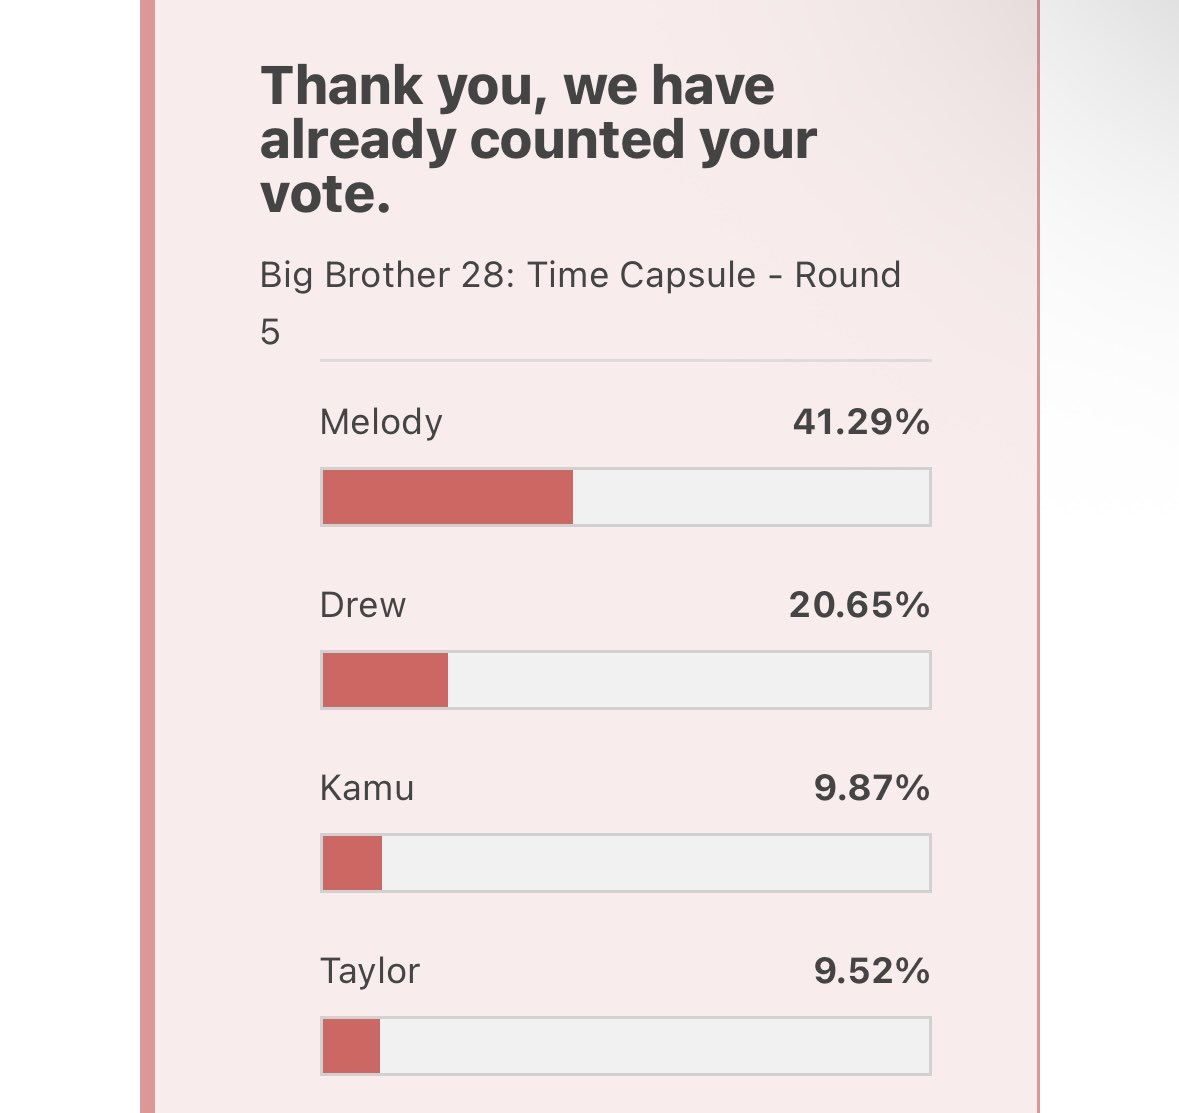Viewport: 1179px width, 1113px height.
Task: Click the 9.87% result for Kamu
Action: (872, 788)
